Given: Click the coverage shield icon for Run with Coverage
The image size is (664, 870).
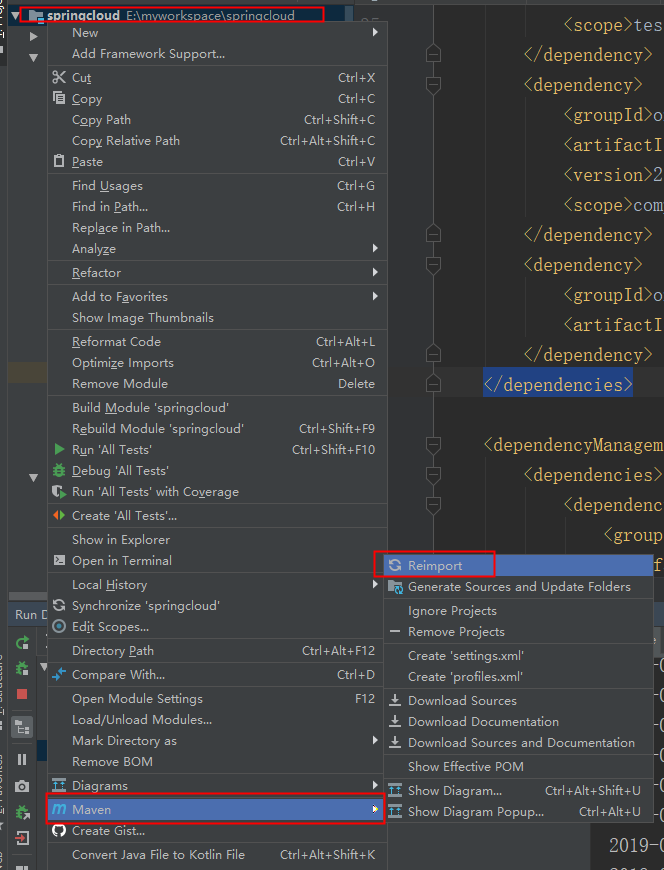Looking at the screenshot, I should pyautogui.click(x=59, y=492).
